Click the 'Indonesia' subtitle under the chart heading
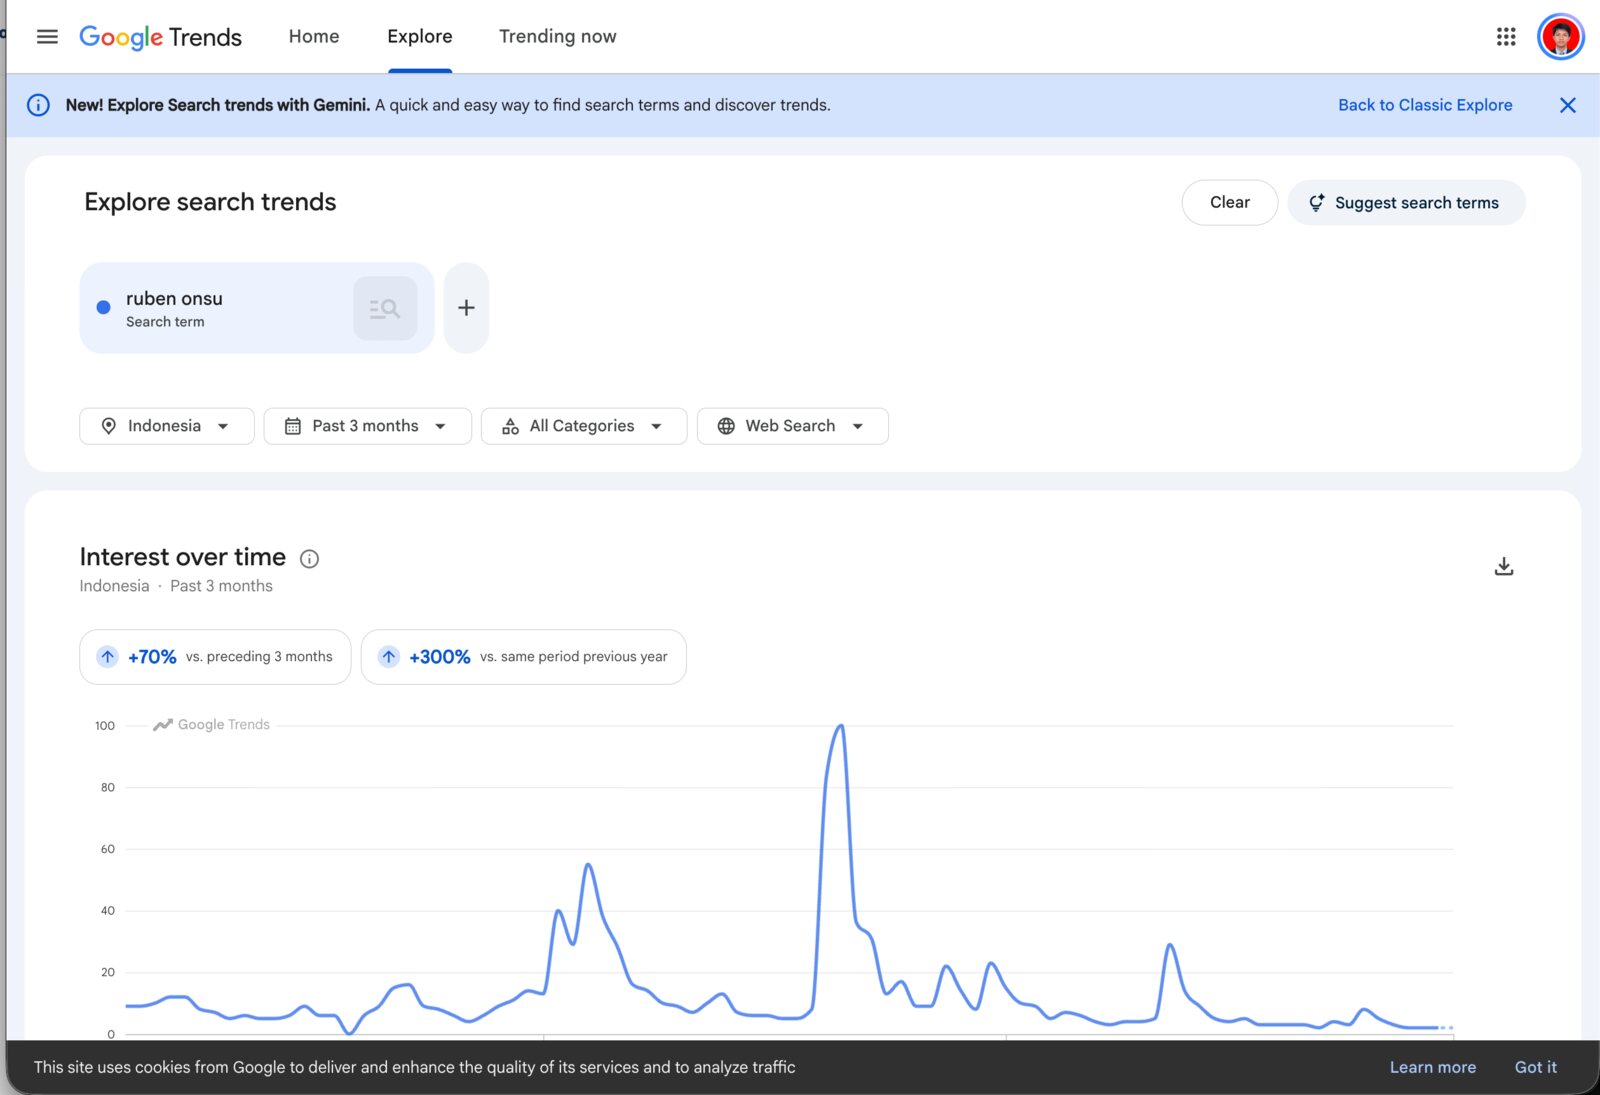Viewport: 1600px width, 1095px height. coord(114,586)
